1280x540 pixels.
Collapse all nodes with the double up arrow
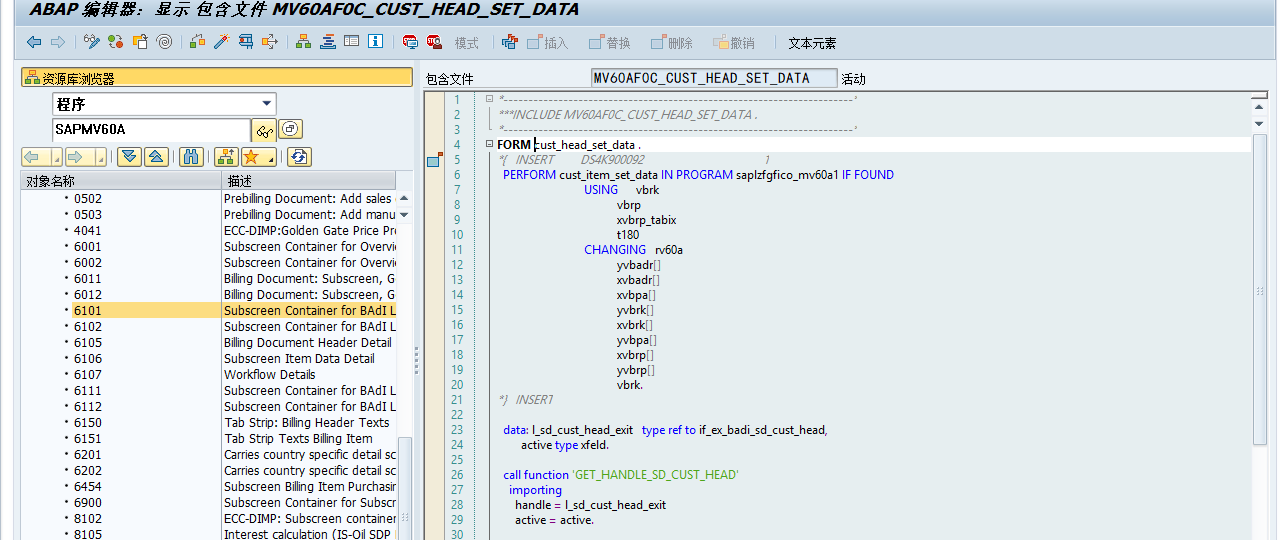pyautogui.click(x=157, y=157)
